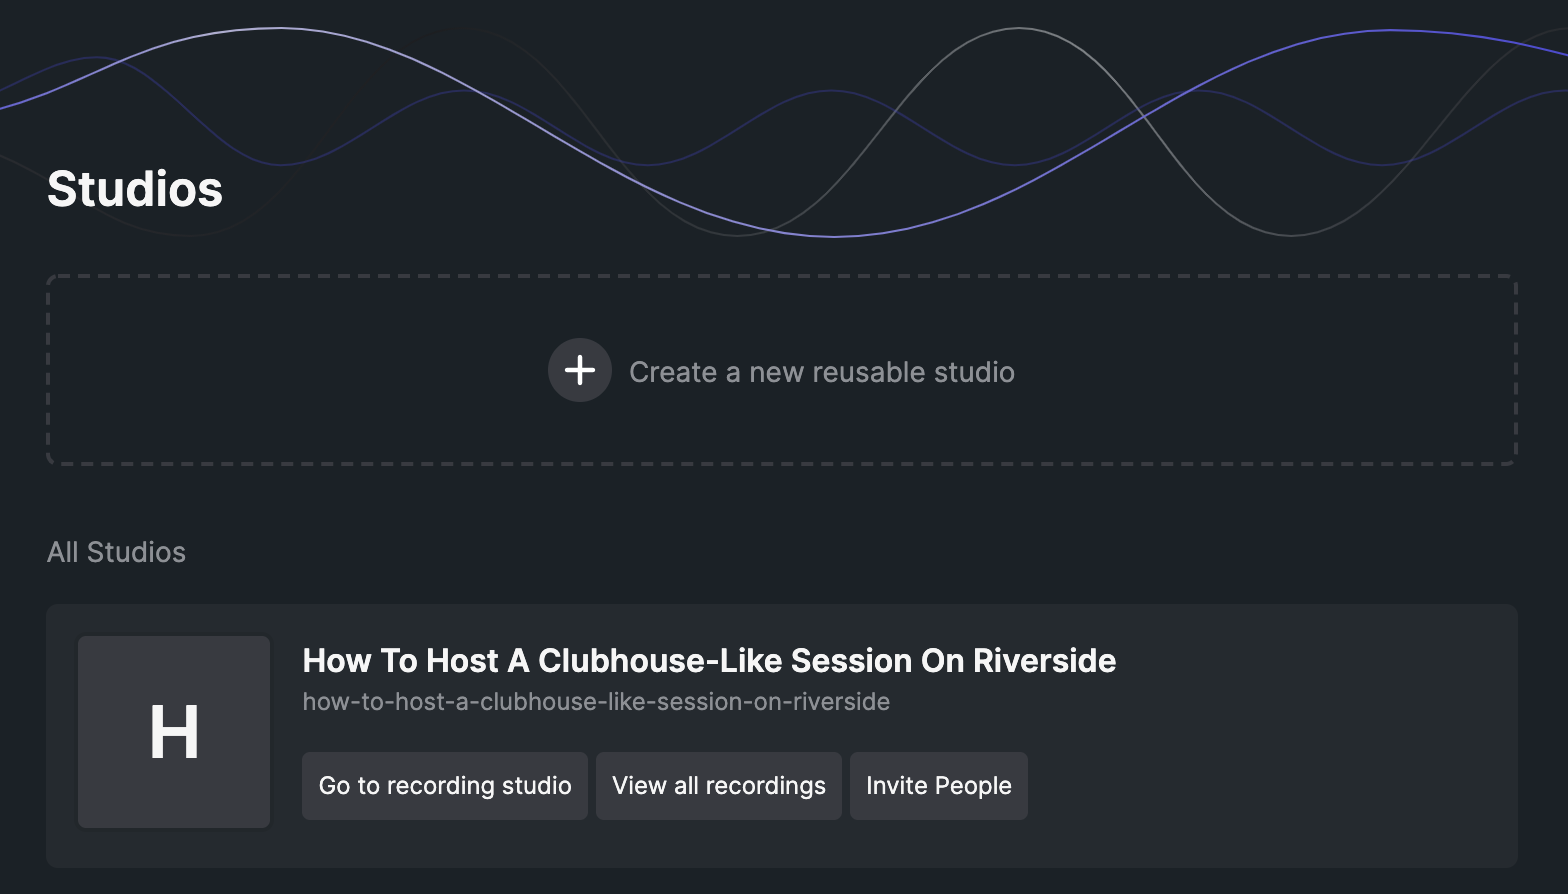Open Go to recording studio
This screenshot has width=1568, height=894.
445,786
